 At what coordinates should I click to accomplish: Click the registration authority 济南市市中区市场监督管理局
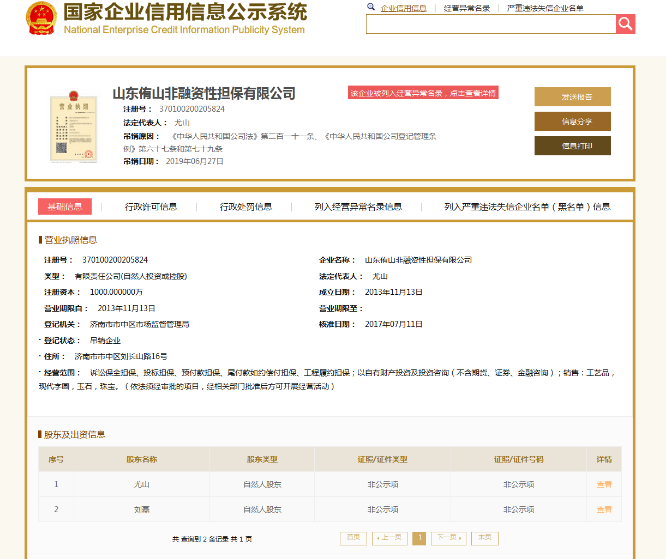point(140,325)
